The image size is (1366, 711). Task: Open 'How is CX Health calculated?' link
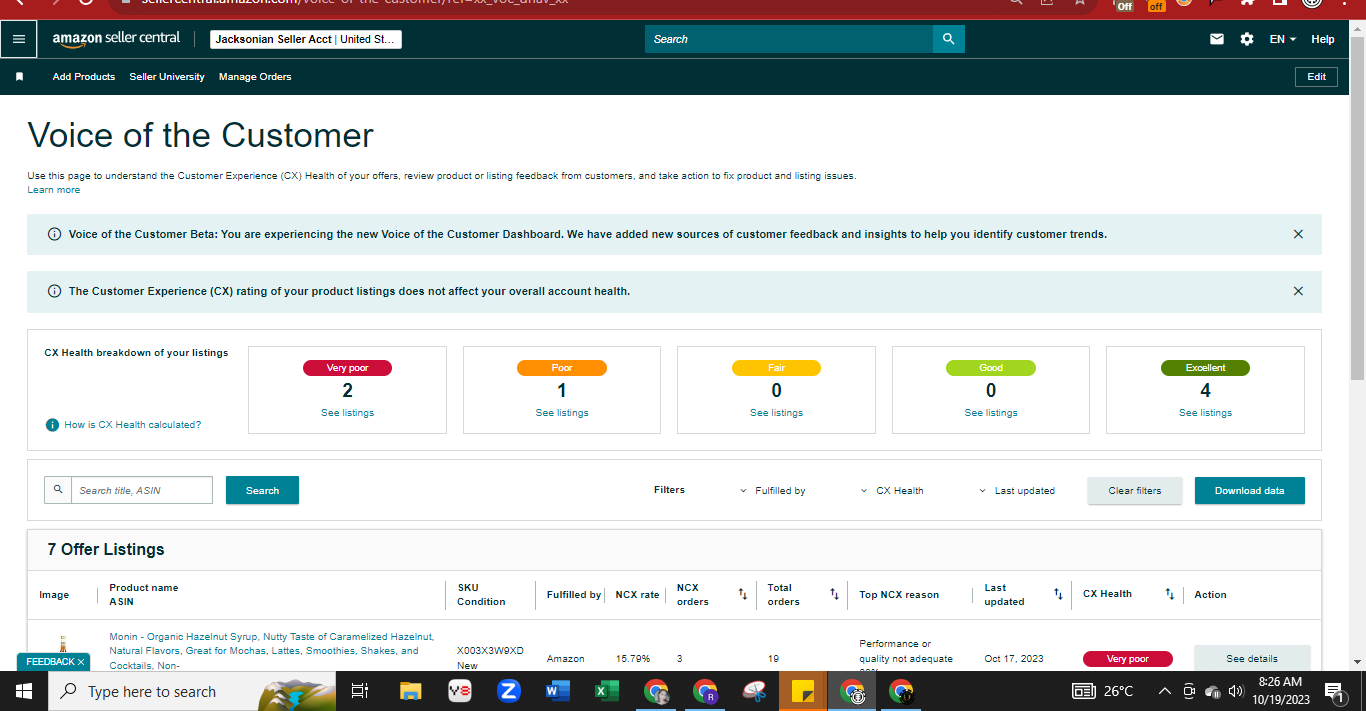132,425
